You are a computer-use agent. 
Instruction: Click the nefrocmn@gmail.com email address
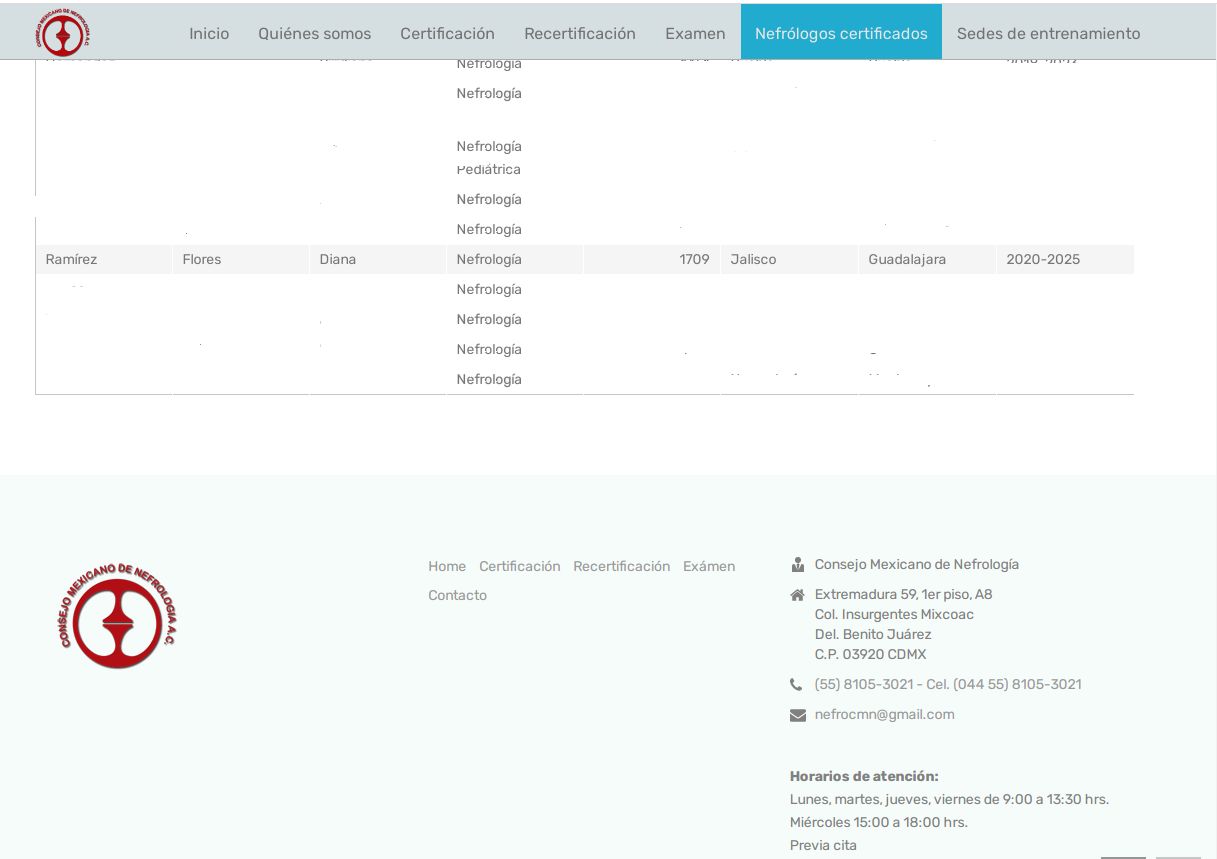coord(884,714)
